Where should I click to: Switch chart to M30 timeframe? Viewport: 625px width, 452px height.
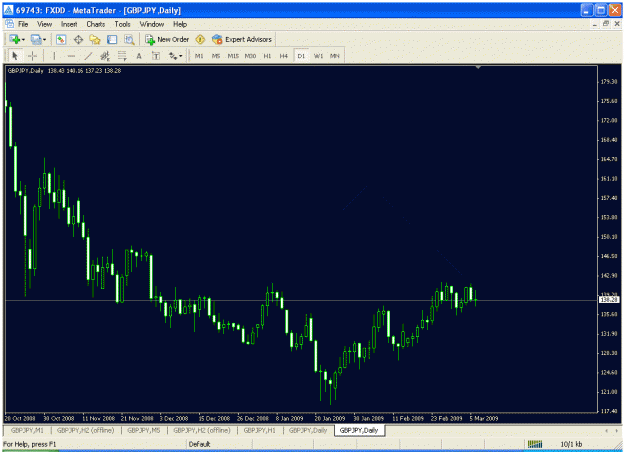pos(250,56)
